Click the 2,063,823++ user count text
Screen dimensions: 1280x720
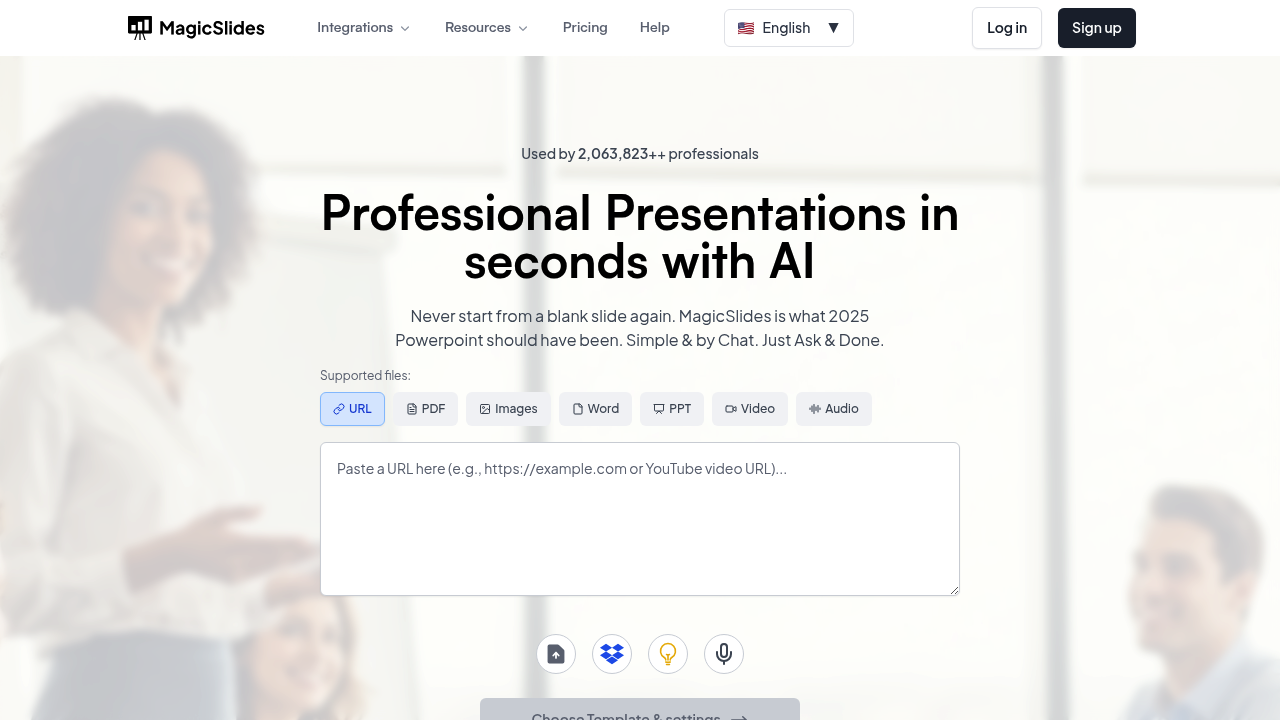[x=622, y=154]
